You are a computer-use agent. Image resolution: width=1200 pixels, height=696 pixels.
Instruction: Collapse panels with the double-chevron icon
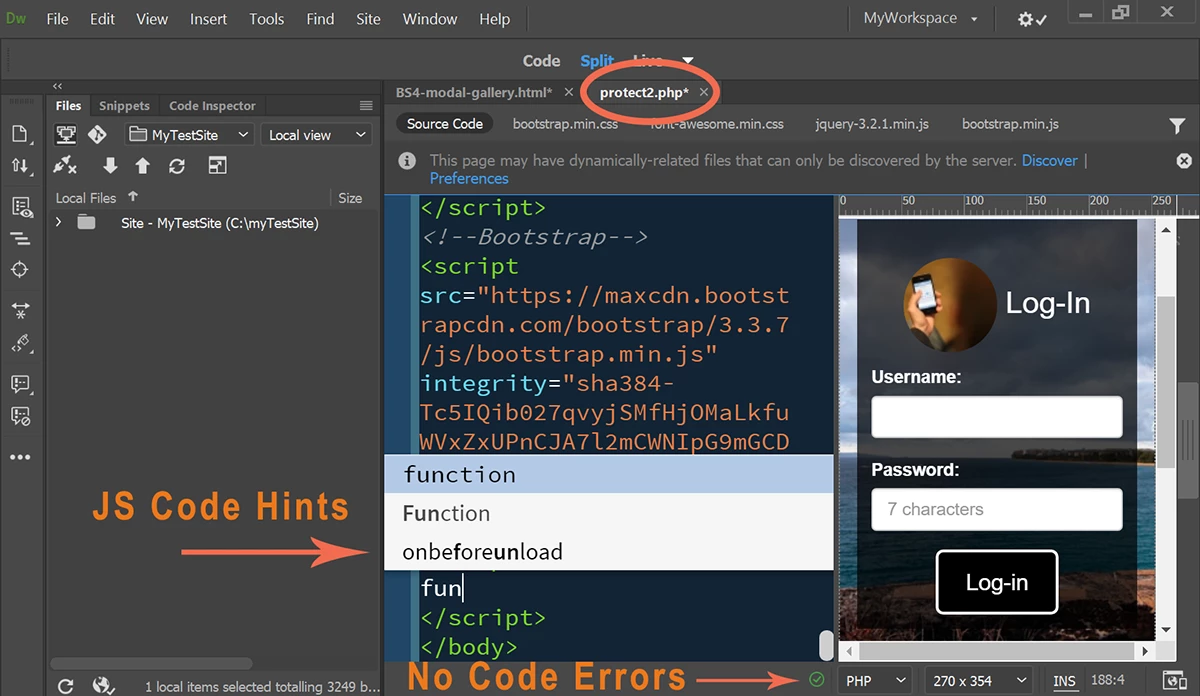[x=57, y=87]
